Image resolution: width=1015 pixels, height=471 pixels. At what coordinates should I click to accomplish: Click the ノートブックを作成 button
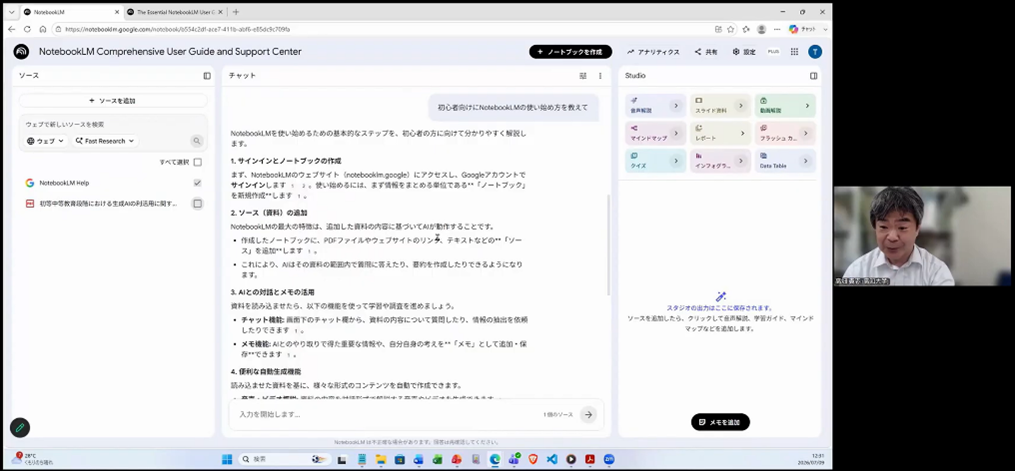click(570, 52)
